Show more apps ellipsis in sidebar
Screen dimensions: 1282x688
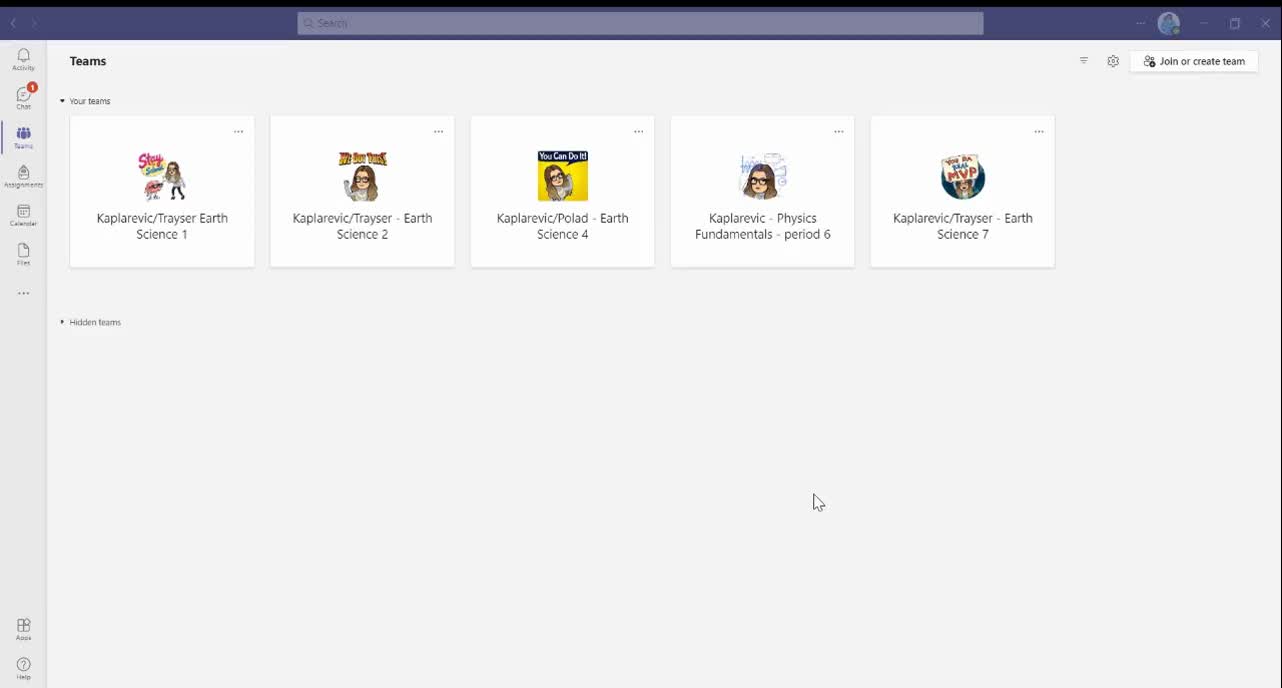(23, 294)
